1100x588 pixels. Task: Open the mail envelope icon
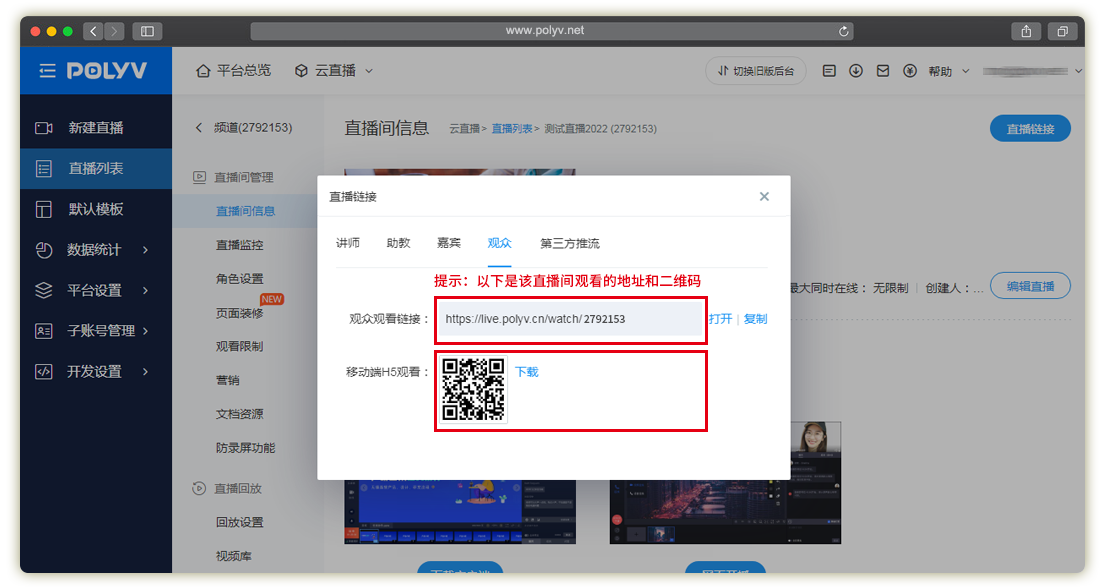(x=882, y=71)
